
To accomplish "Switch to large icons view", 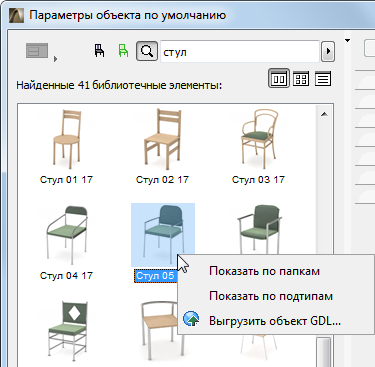I will [x=279, y=79].
